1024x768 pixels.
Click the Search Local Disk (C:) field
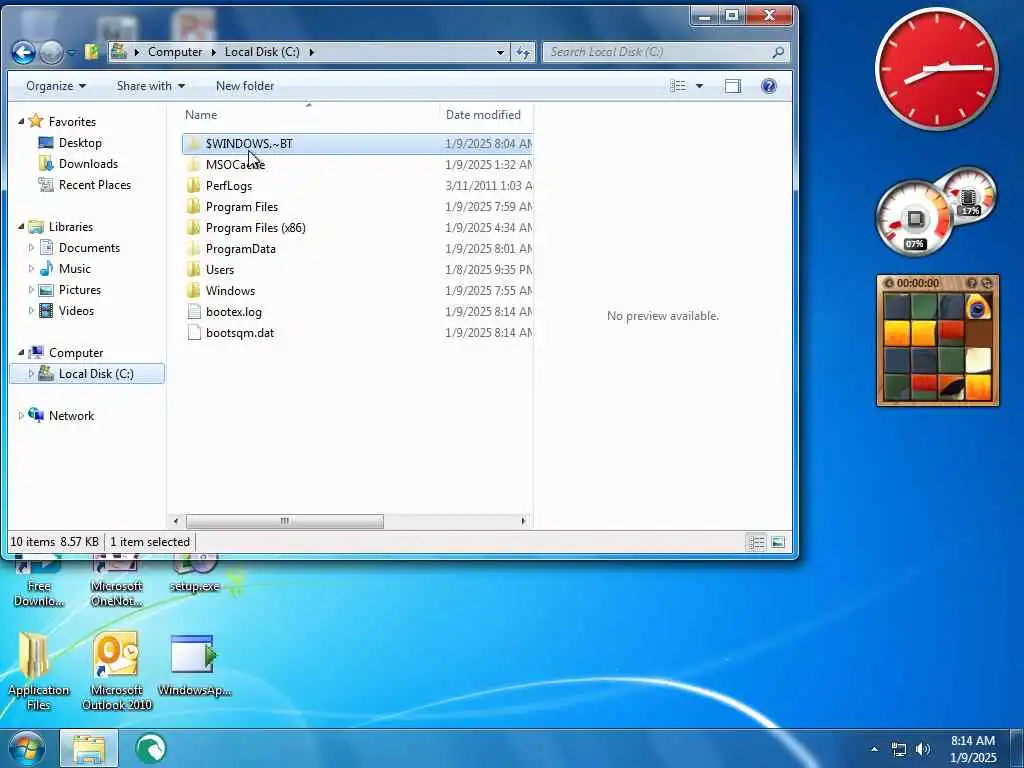[x=665, y=52]
